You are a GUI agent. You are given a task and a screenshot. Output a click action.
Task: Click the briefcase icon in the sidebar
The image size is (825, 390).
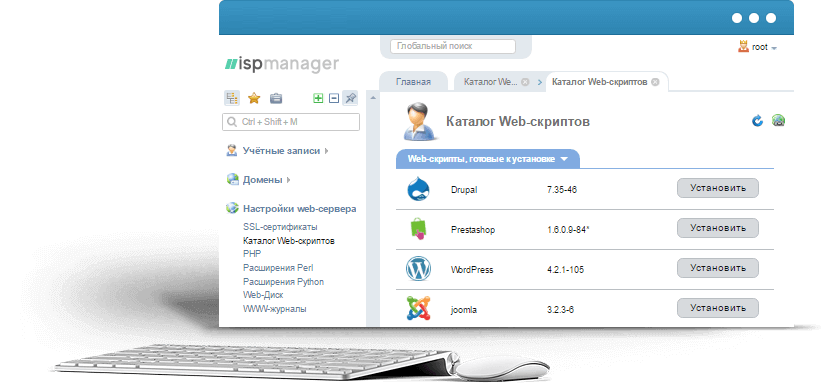point(276,98)
